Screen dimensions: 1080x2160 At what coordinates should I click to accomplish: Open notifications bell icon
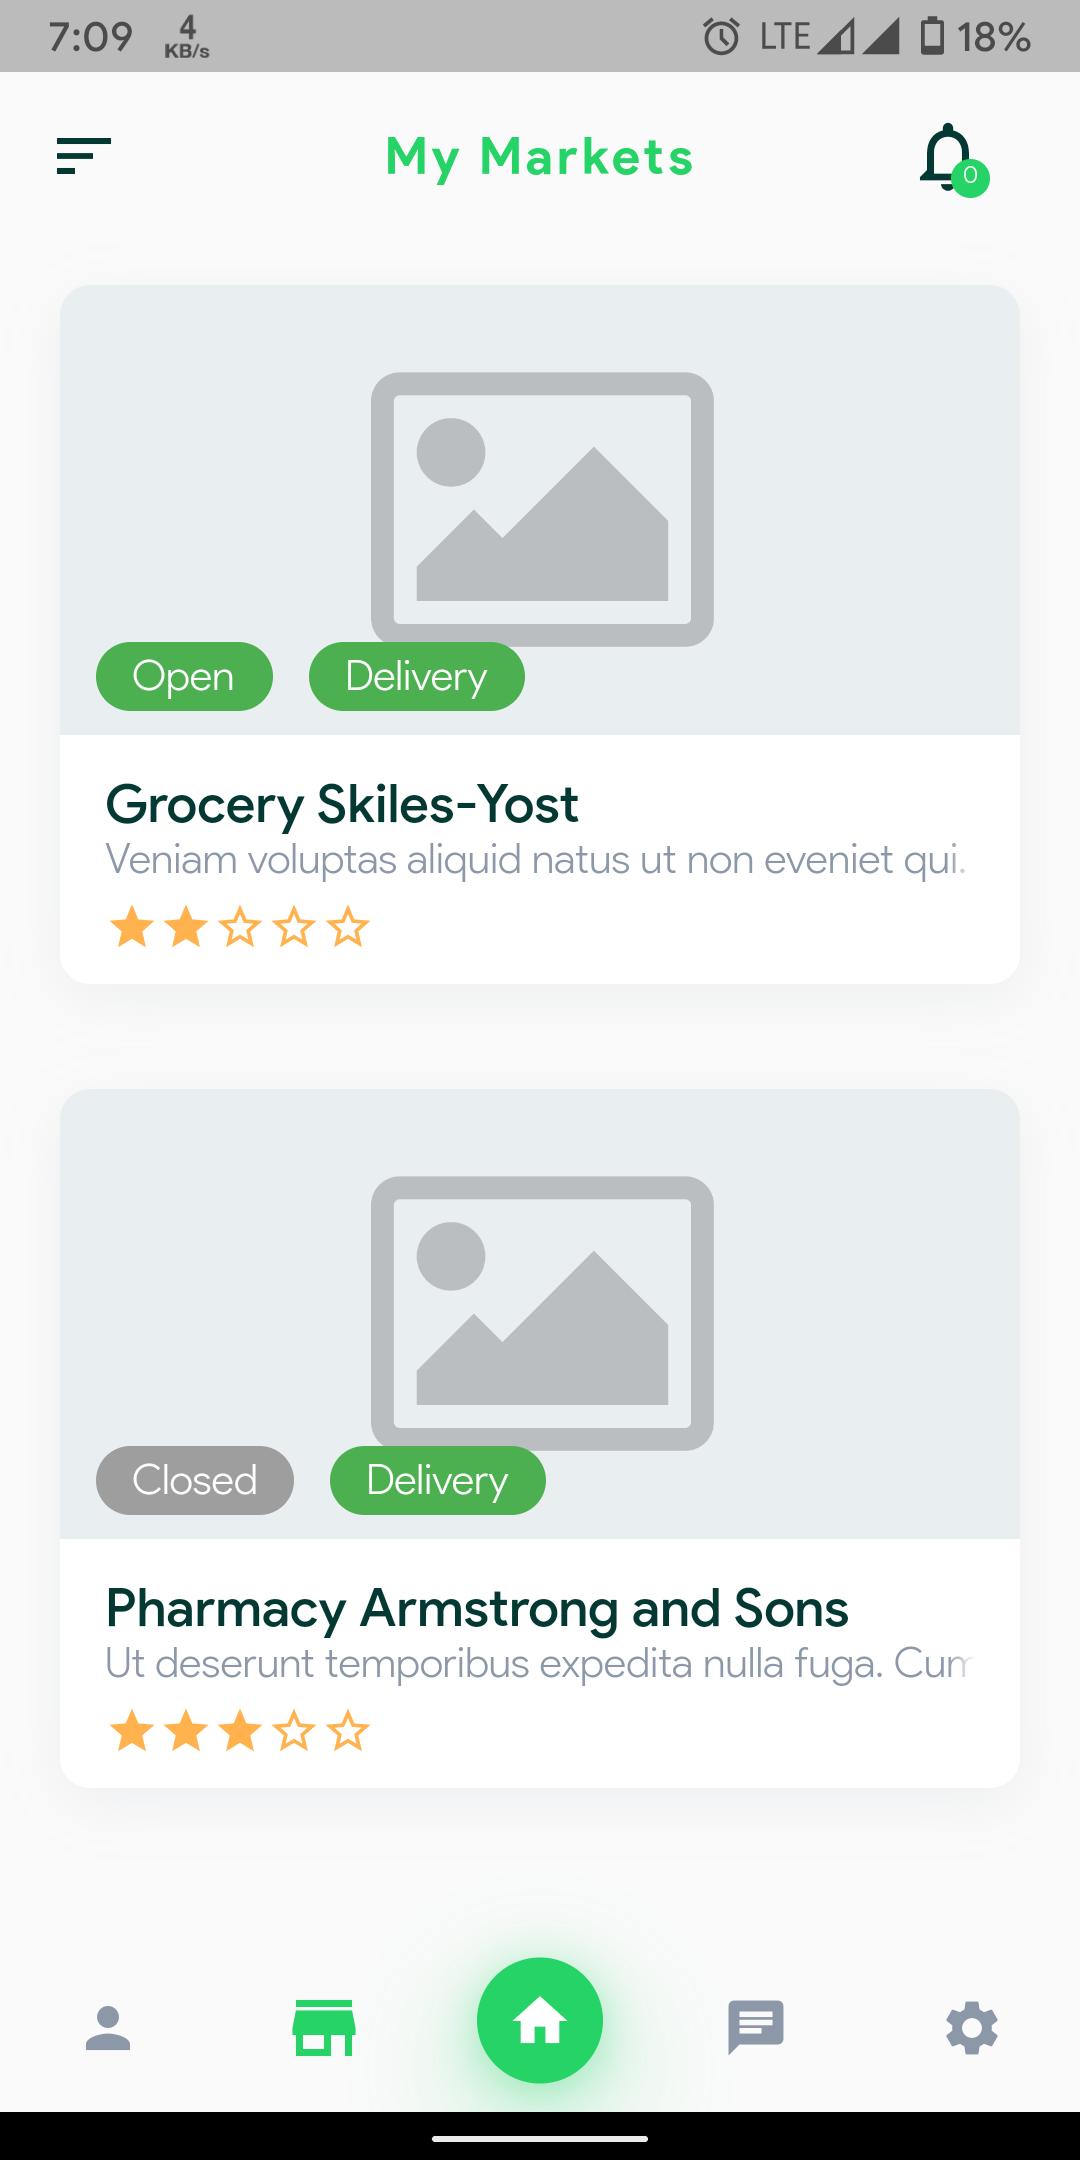click(947, 157)
